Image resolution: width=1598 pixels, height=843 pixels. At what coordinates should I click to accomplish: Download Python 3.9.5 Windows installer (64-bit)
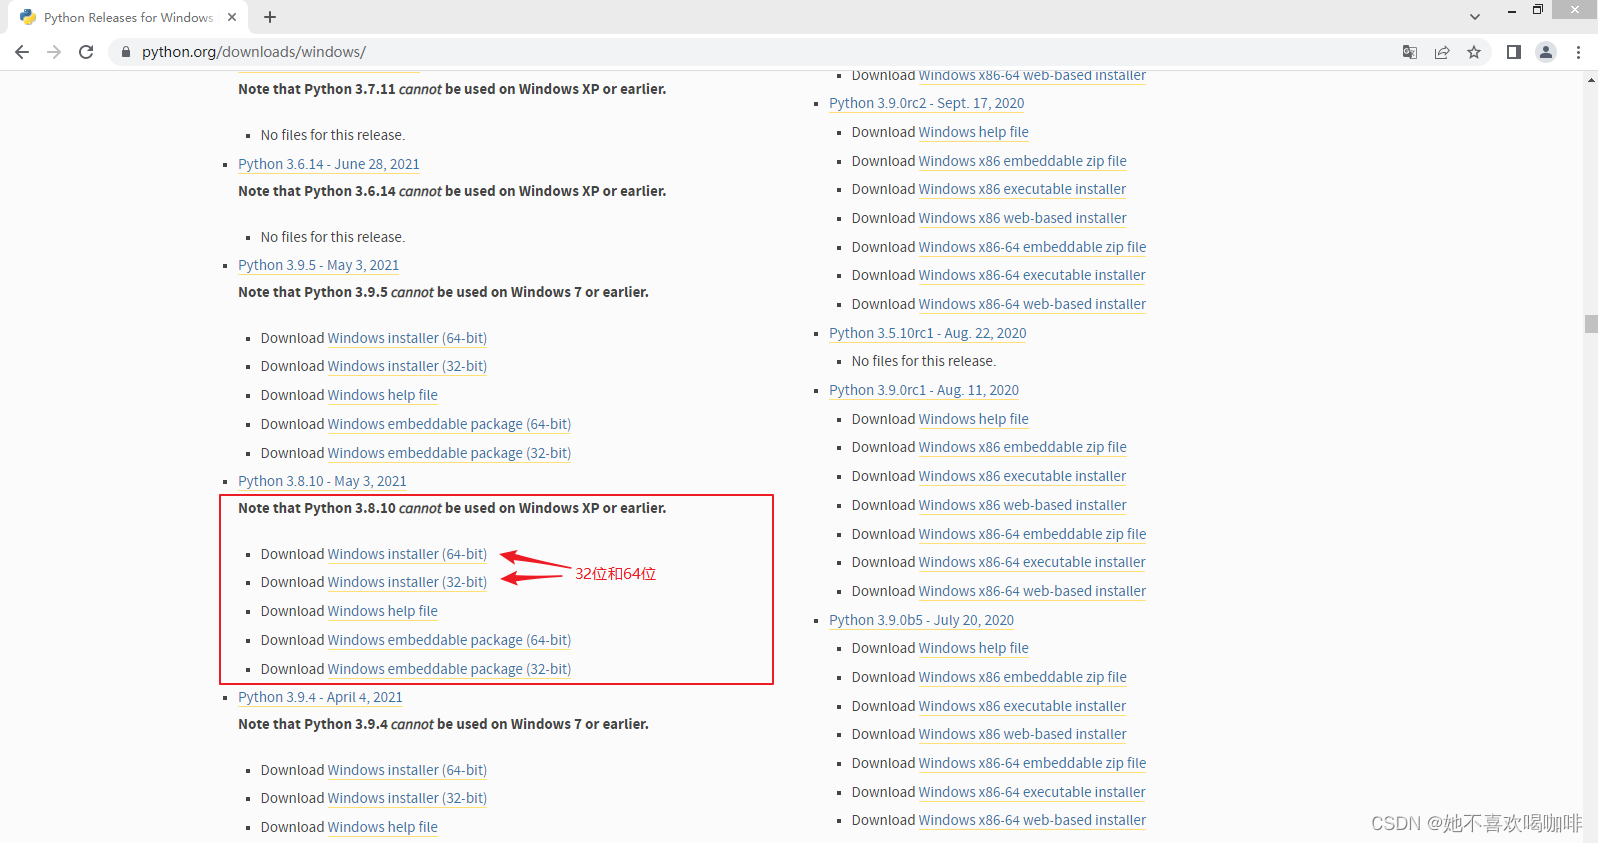tap(407, 338)
